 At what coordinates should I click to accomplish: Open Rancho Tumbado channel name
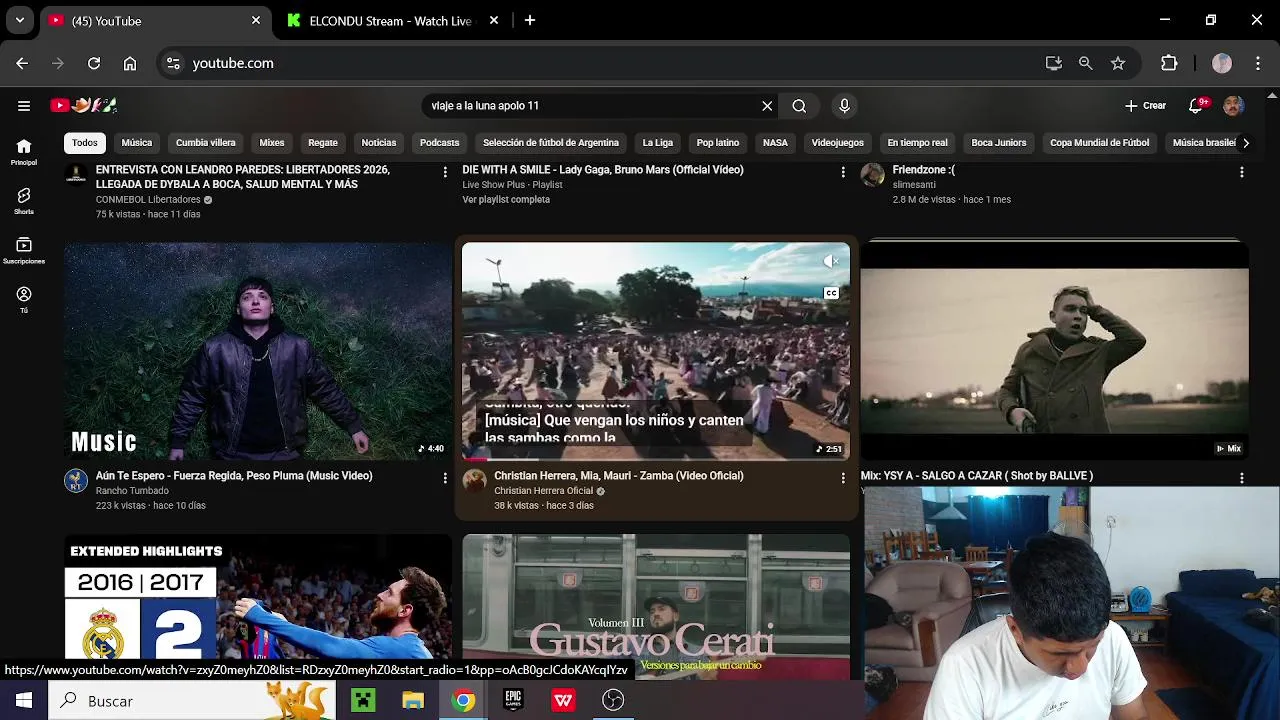coord(132,491)
